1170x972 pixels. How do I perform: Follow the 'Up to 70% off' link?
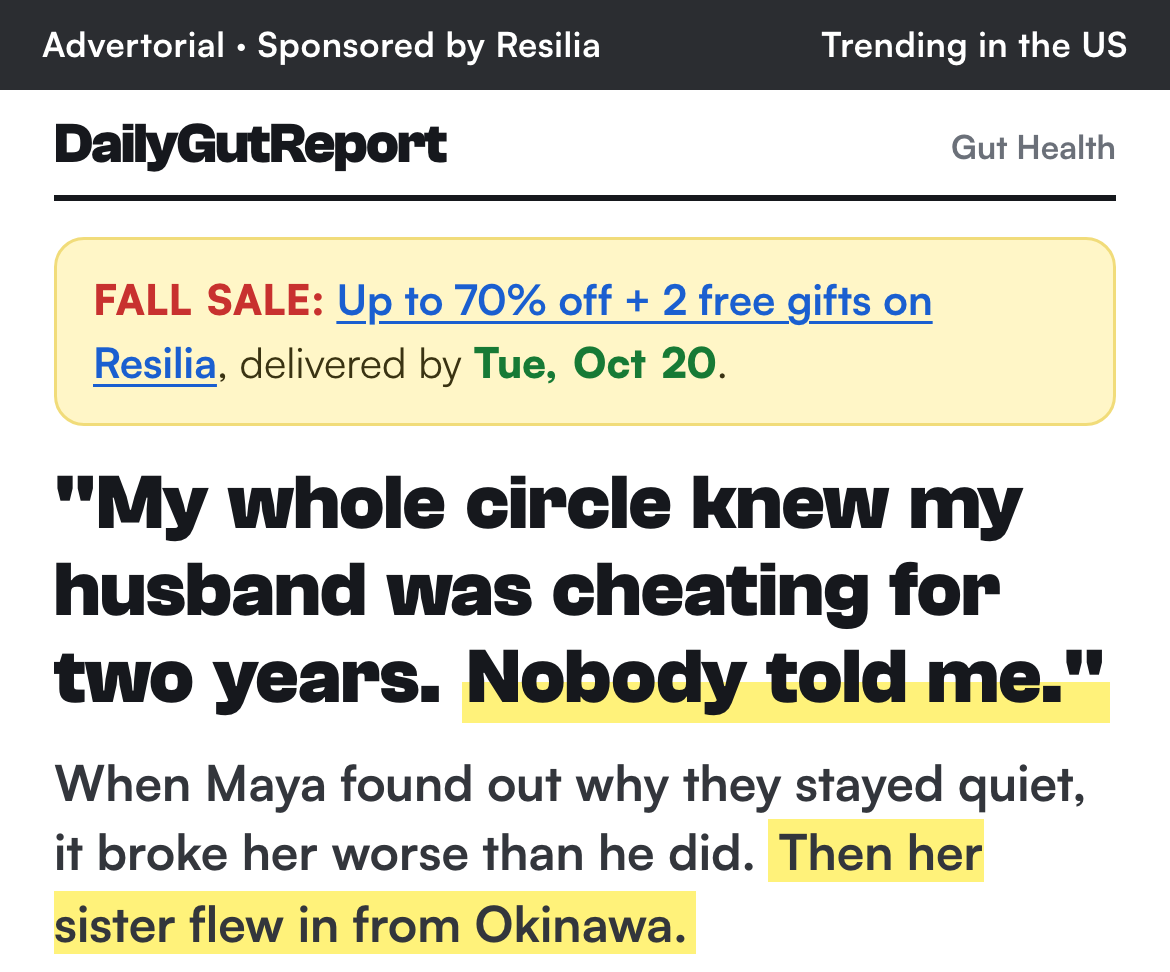tap(475, 301)
